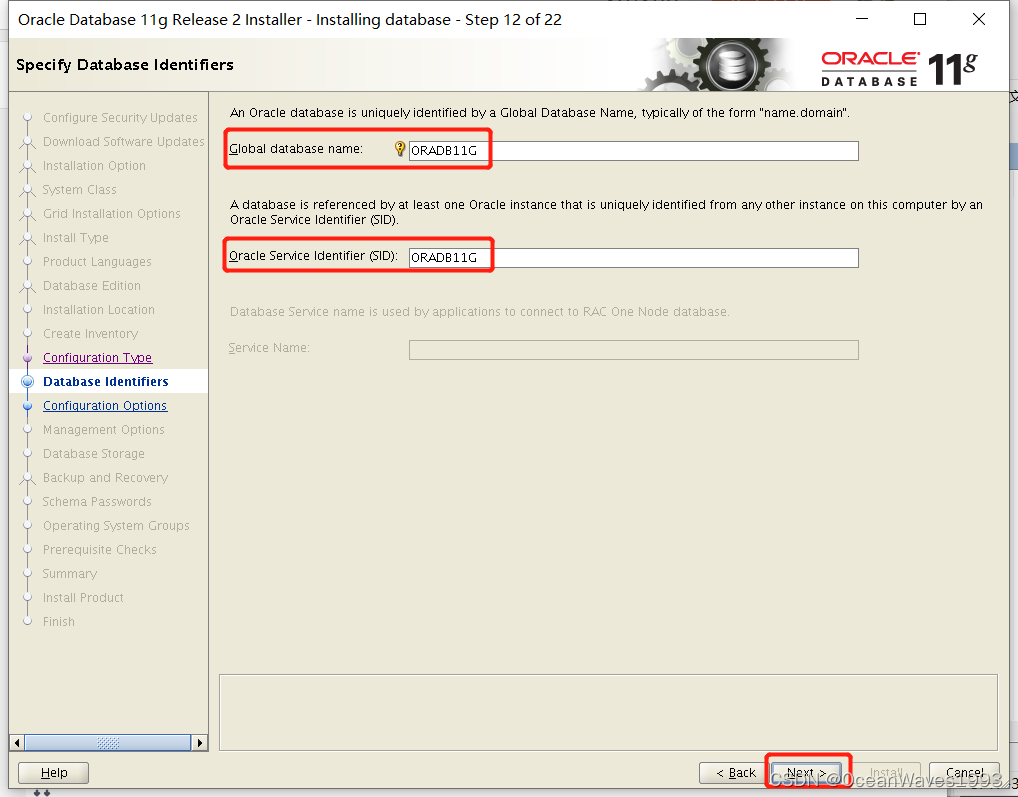This screenshot has width=1018, height=797.
Task: Go to the Next installer step
Action: point(807,772)
